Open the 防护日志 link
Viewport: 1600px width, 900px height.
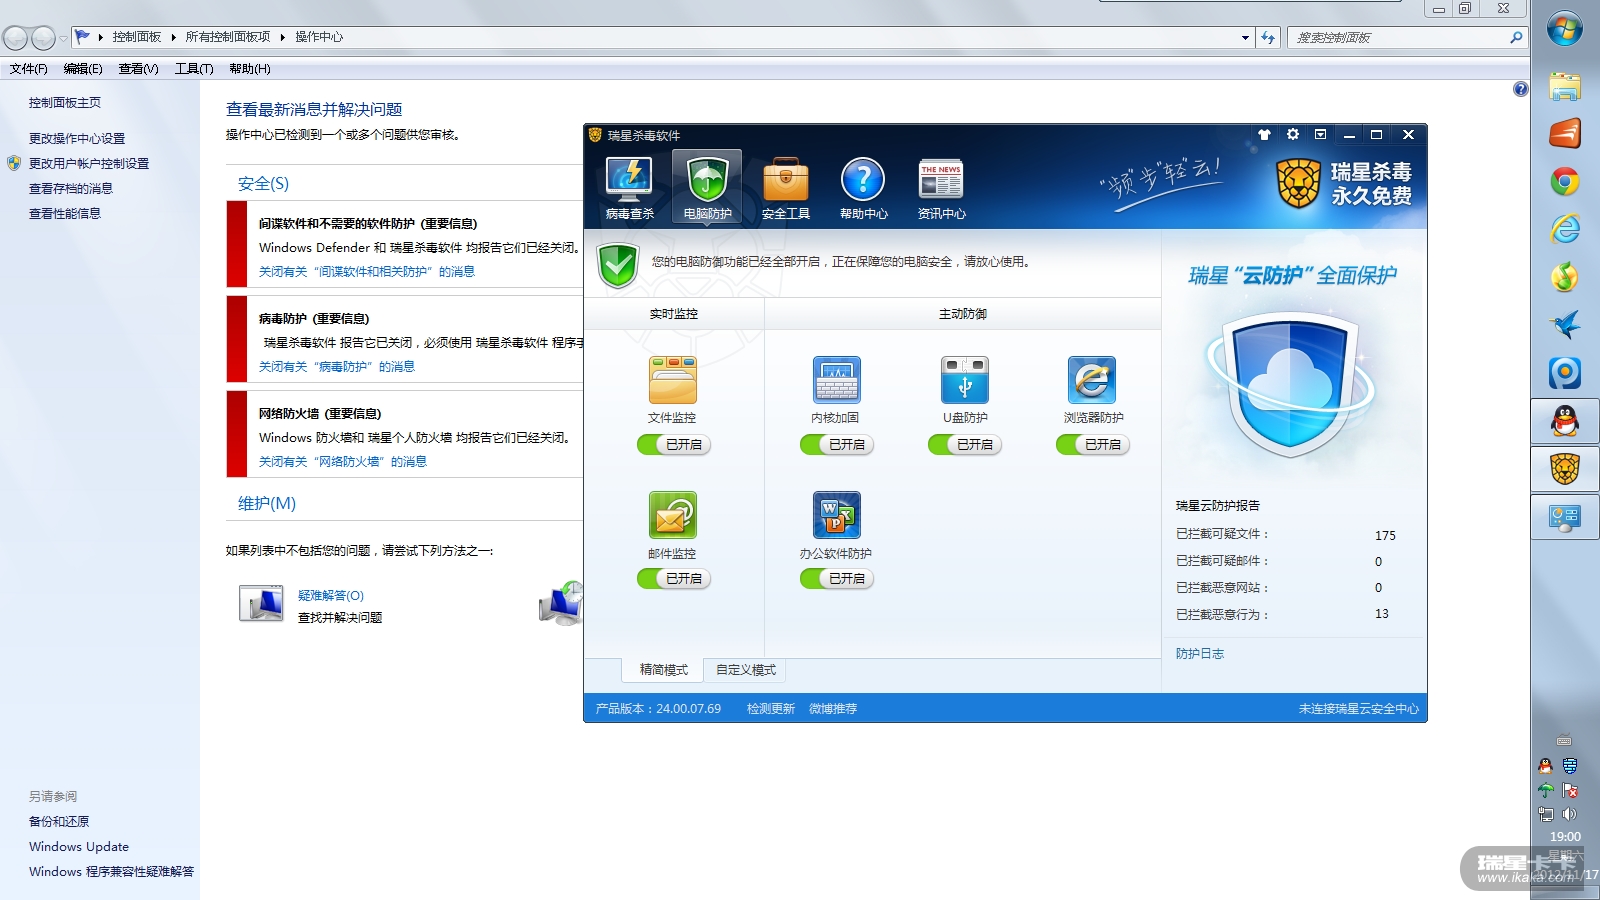(1200, 653)
